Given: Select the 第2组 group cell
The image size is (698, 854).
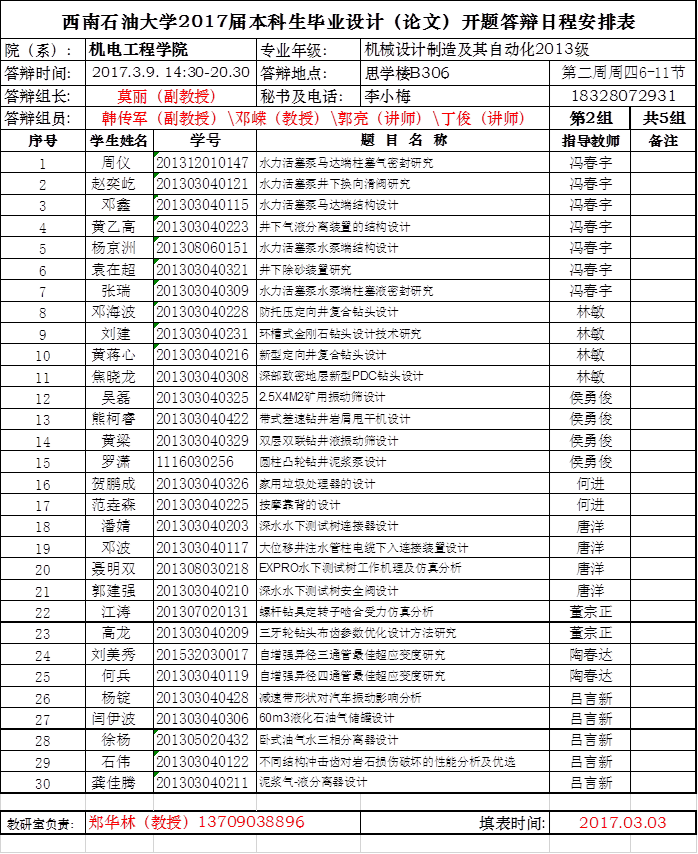Looking at the screenshot, I should click(x=591, y=119).
